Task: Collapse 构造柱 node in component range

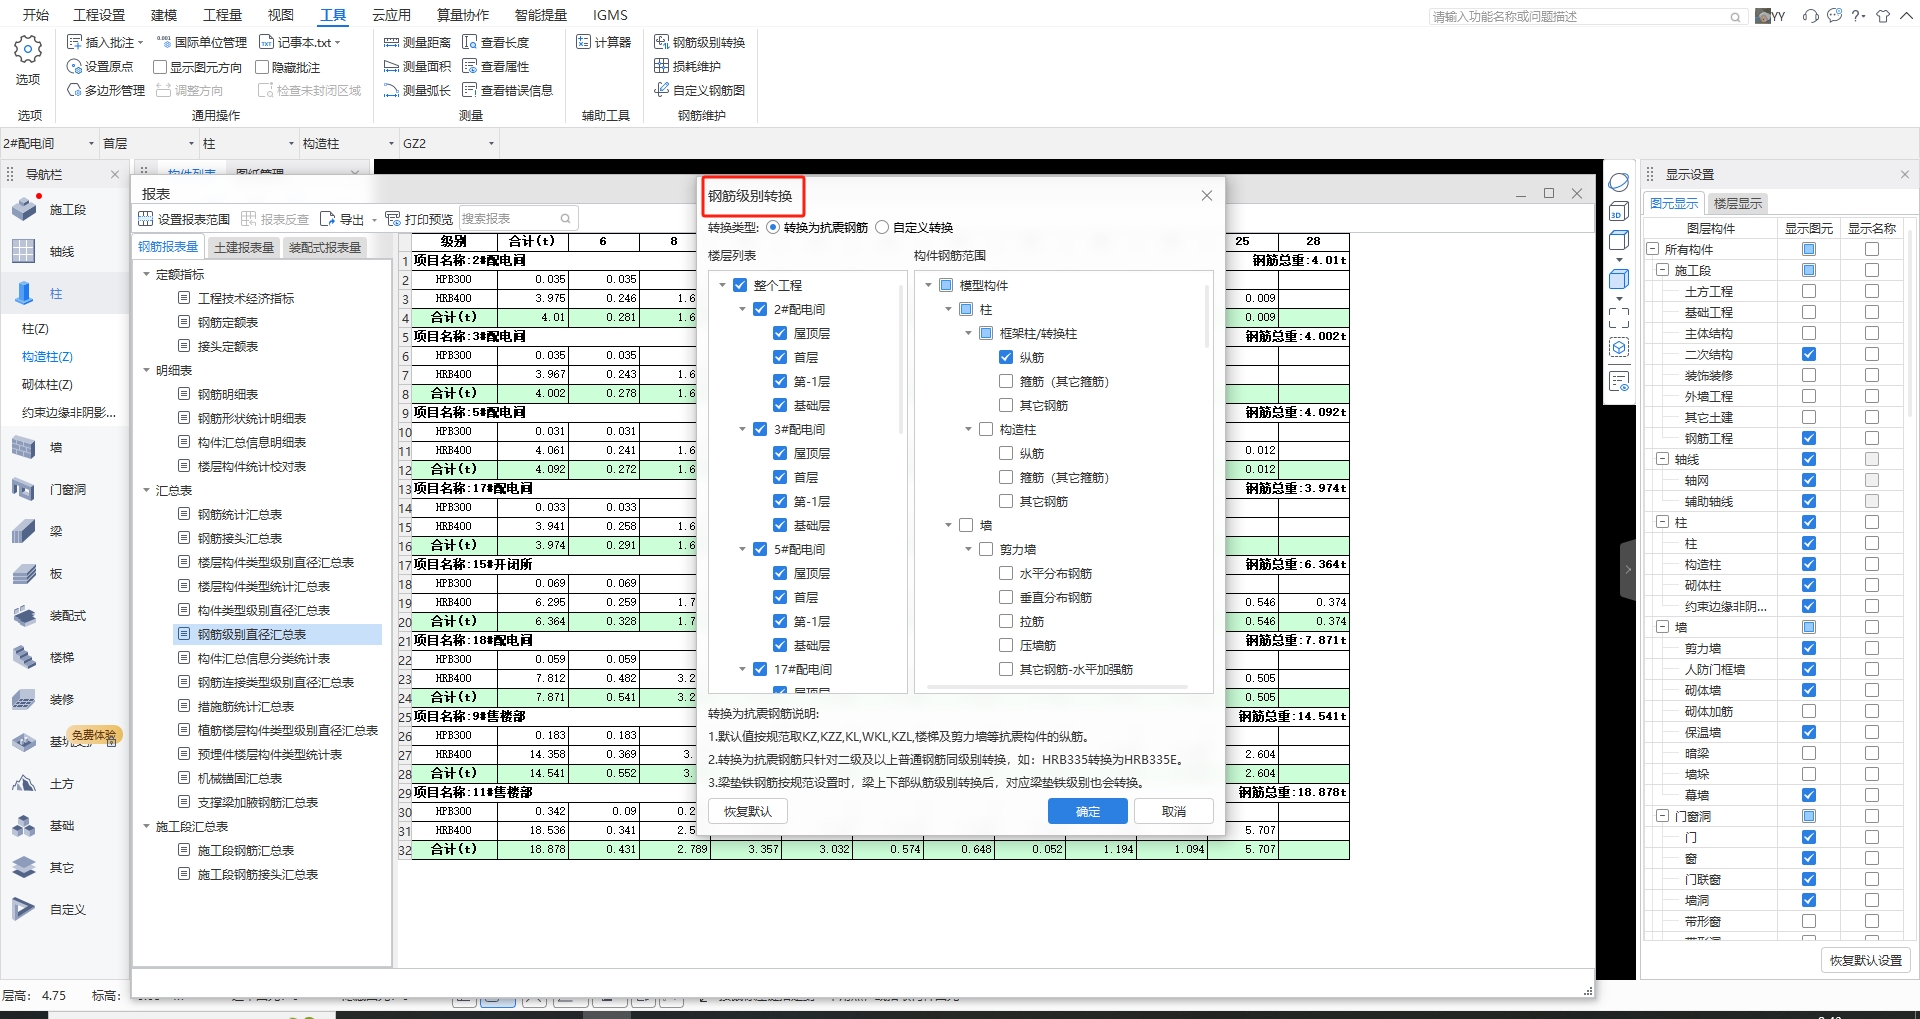Action: pos(968,429)
